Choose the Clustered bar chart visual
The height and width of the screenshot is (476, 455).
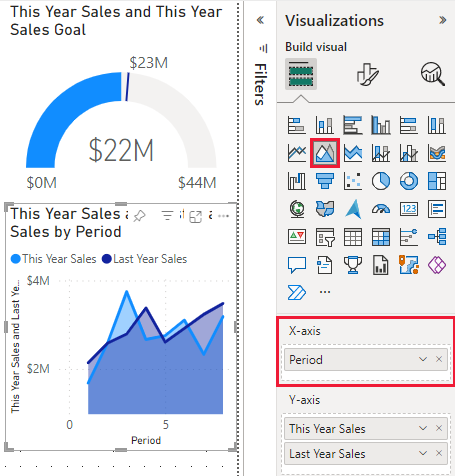353,125
